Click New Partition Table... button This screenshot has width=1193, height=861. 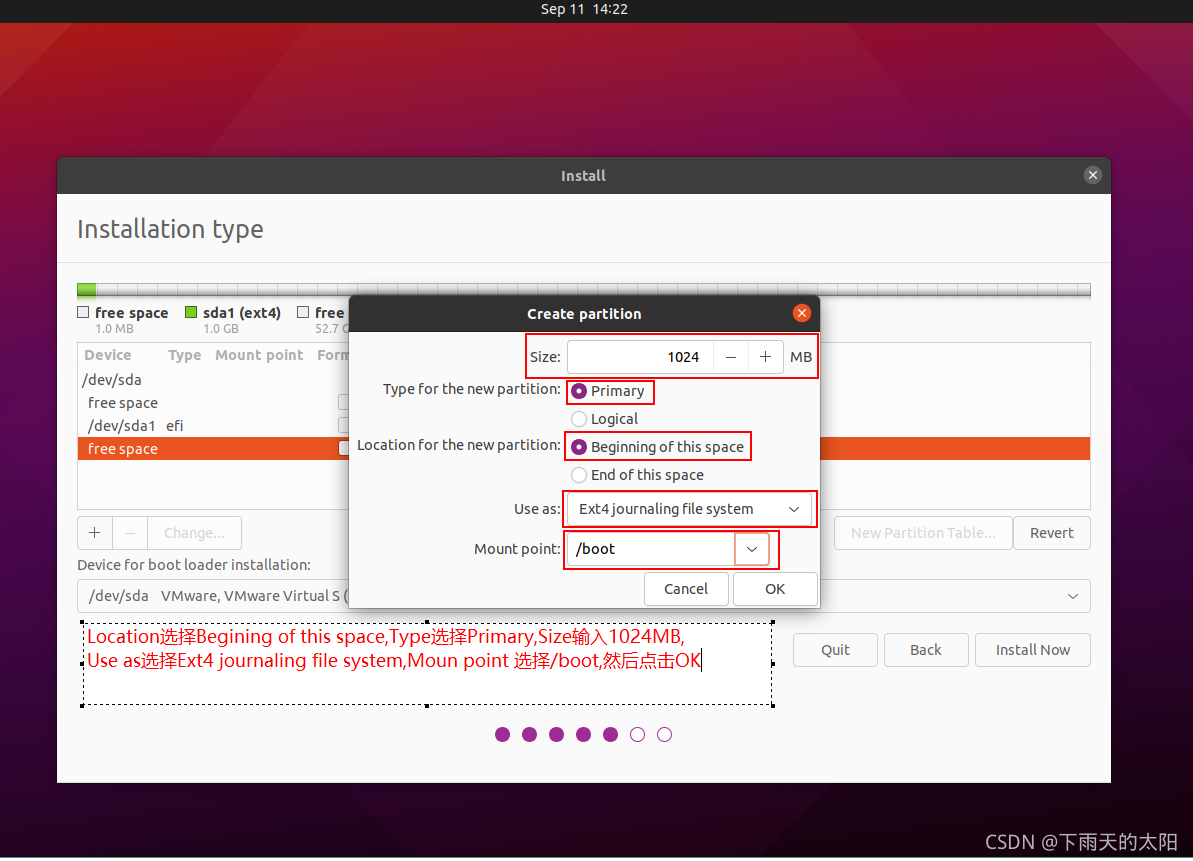[923, 532]
